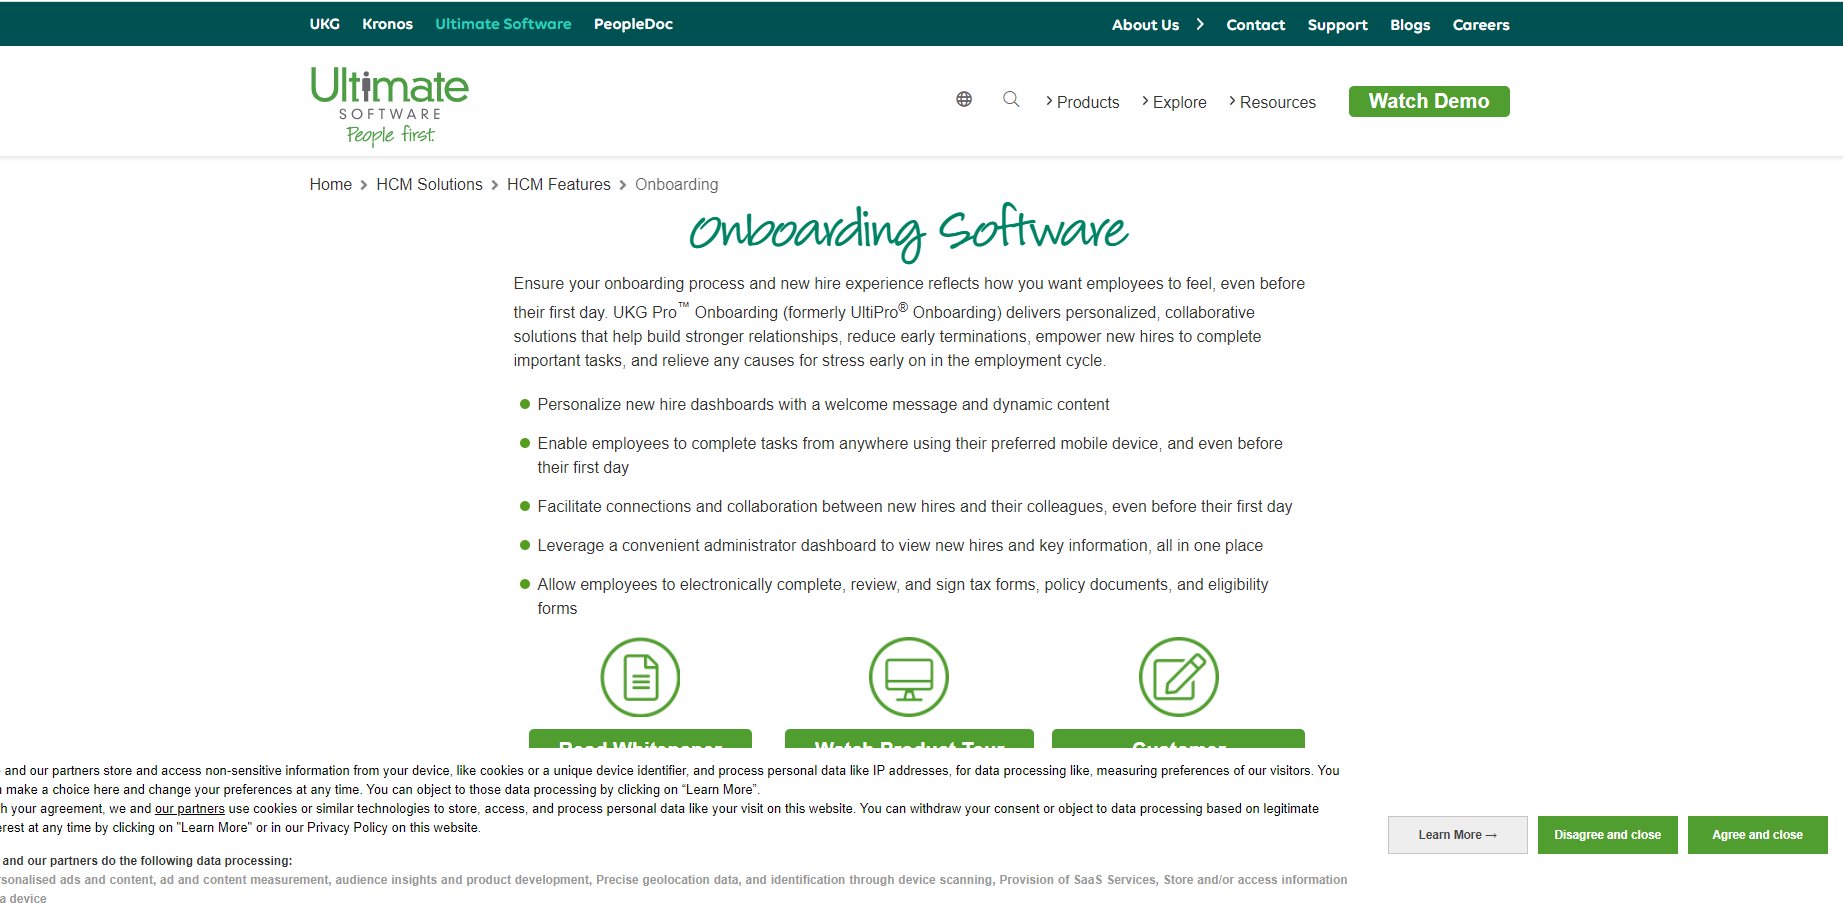Screen dimensions: 1843x903
Task: Click the globe language selector icon
Action: pos(964,99)
